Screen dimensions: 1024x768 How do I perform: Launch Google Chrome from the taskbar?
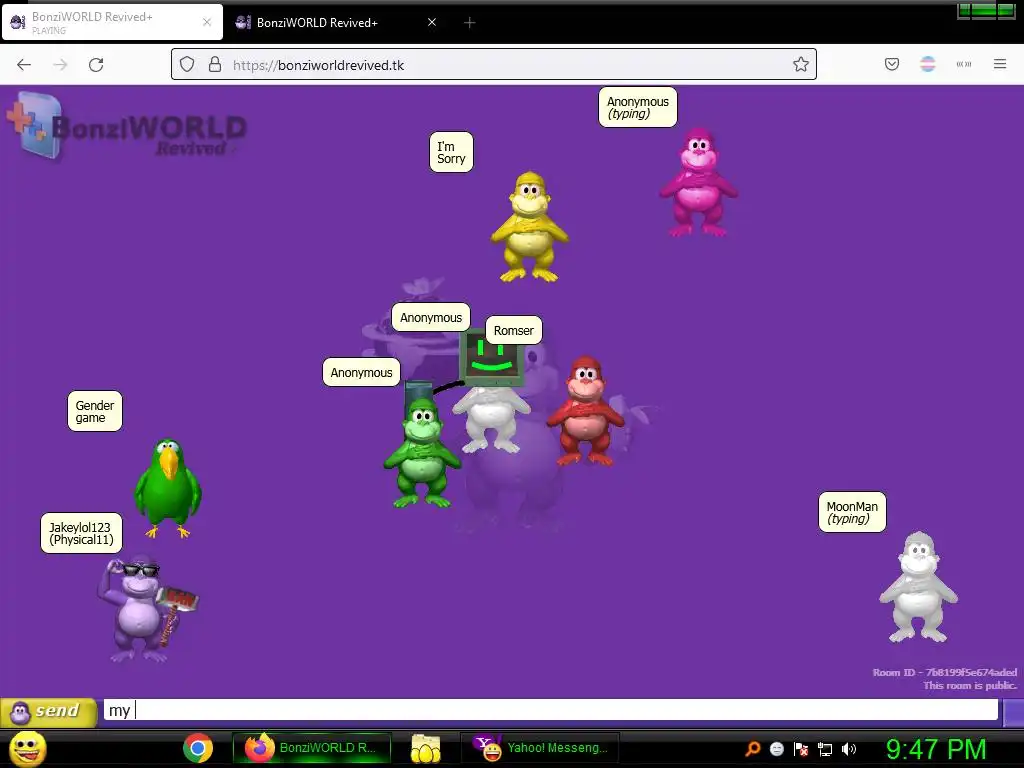click(198, 748)
